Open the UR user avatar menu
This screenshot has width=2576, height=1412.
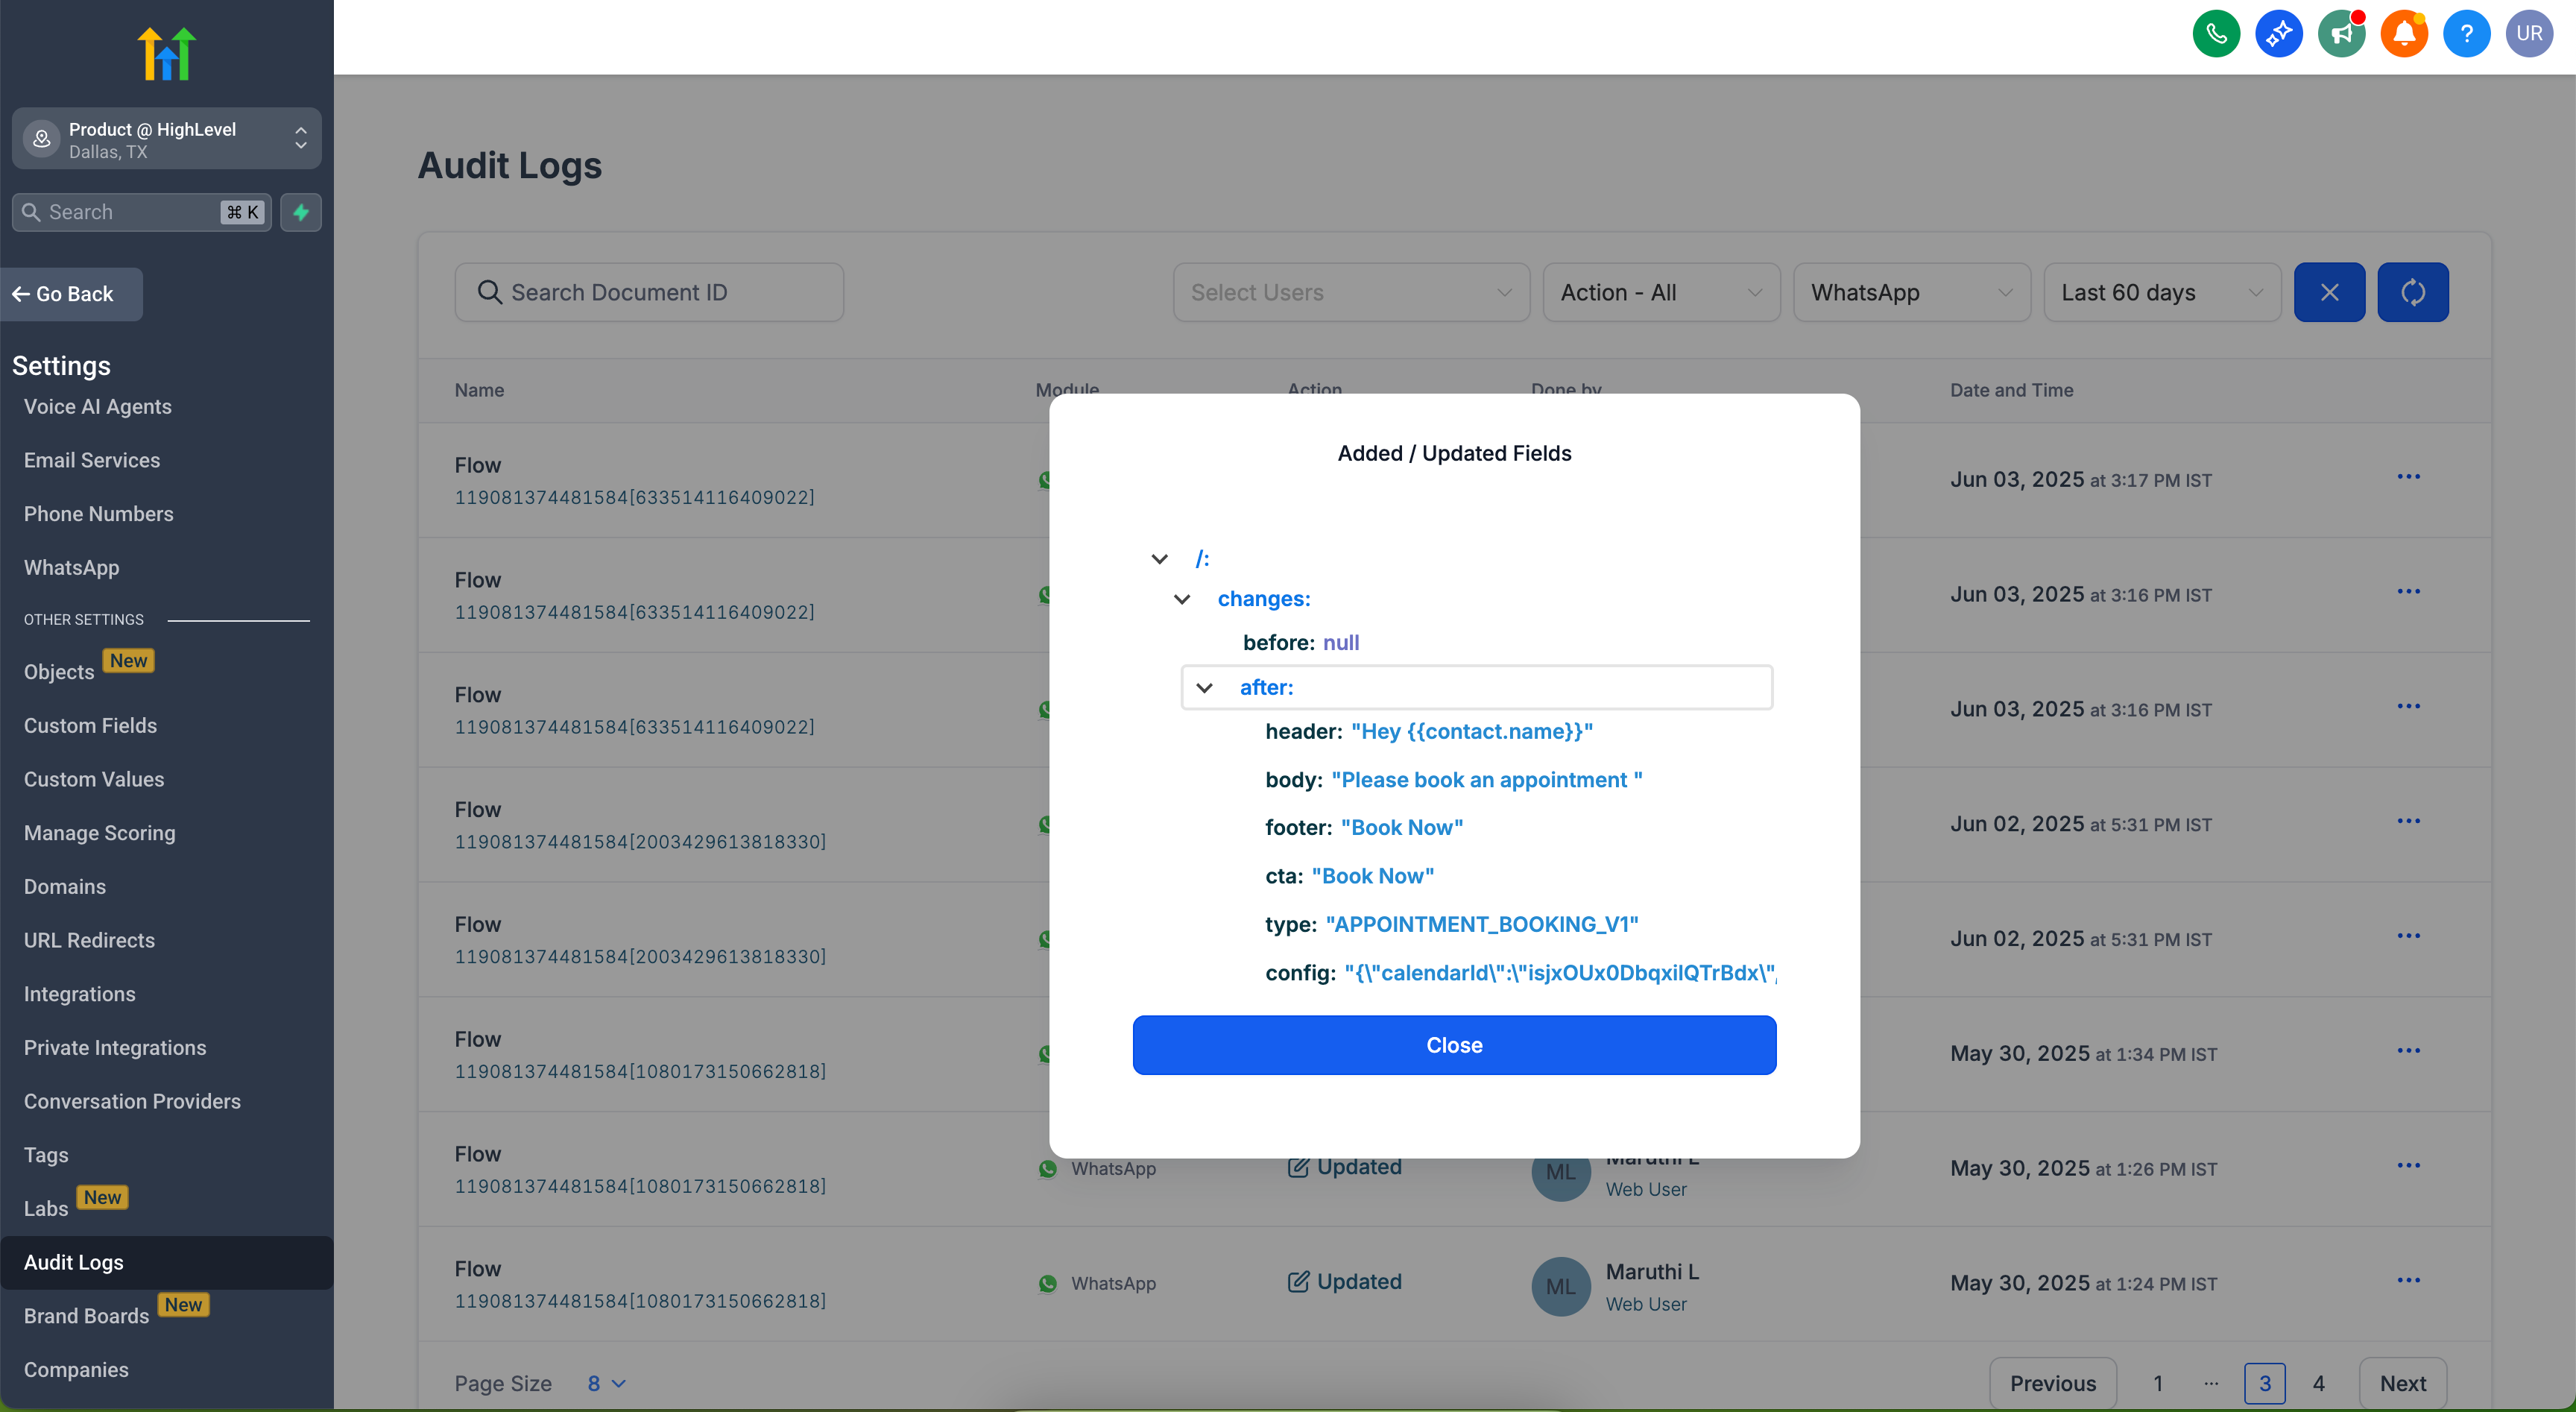2529,34
